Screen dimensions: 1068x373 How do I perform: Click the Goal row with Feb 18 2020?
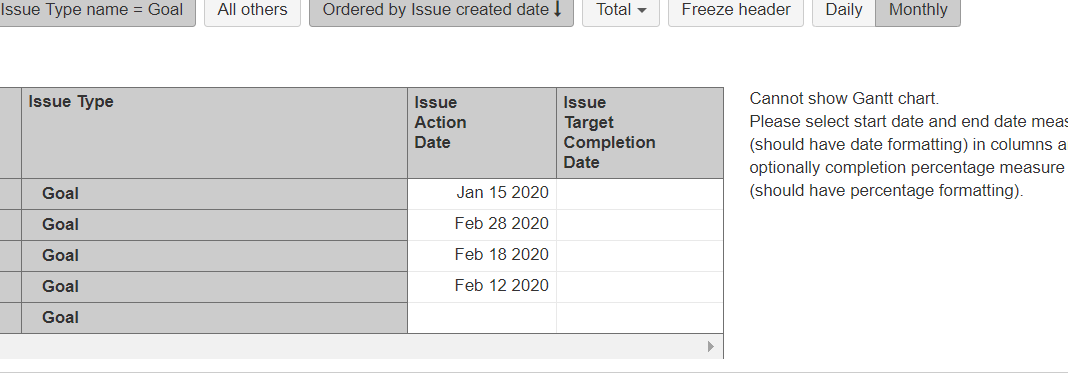point(215,256)
